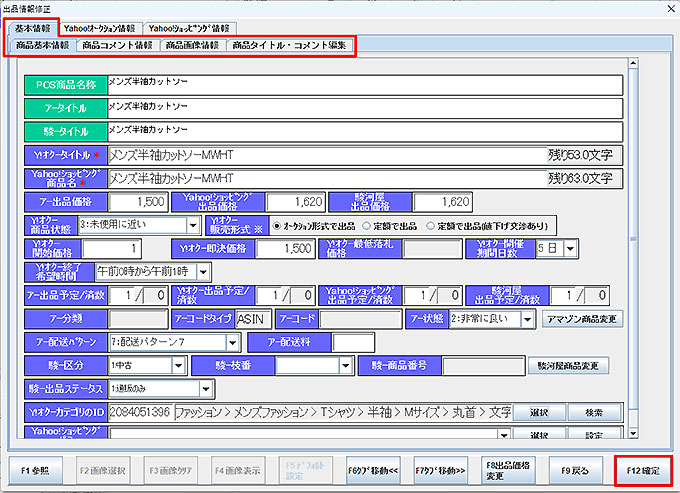
Task: Select オークション形式で出品 radio option
Action: [x=276, y=226]
